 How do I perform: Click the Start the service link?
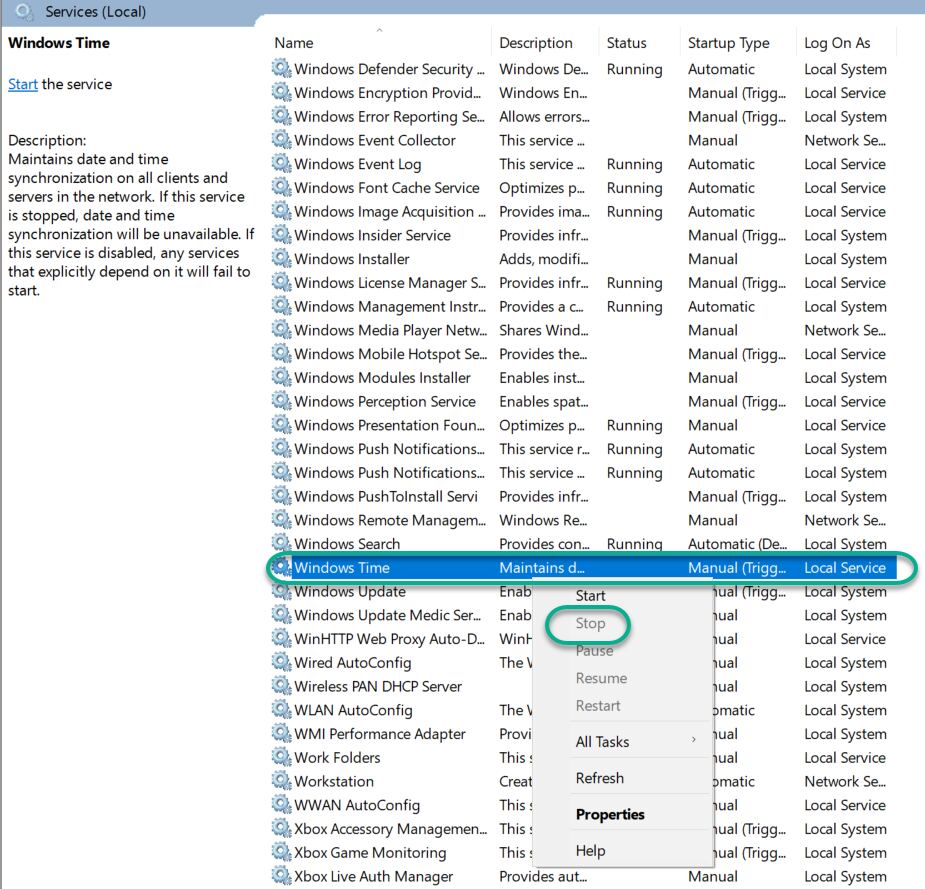pyautogui.click(x=23, y=84)
